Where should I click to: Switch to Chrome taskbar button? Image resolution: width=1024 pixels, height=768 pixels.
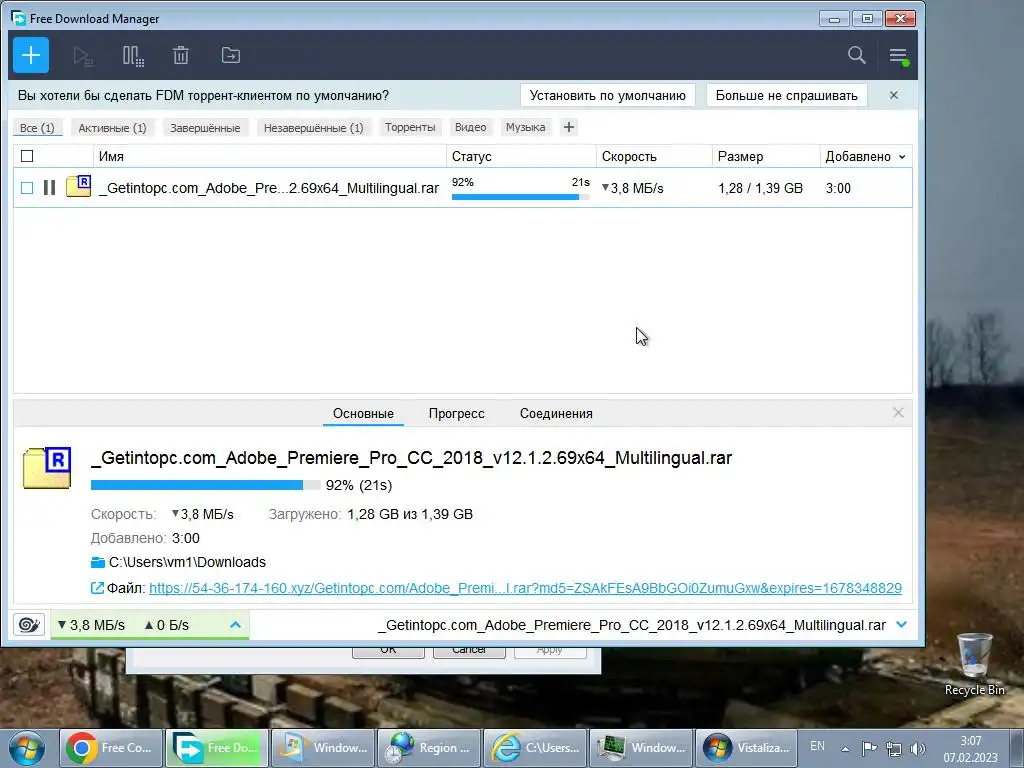point(111,748)
